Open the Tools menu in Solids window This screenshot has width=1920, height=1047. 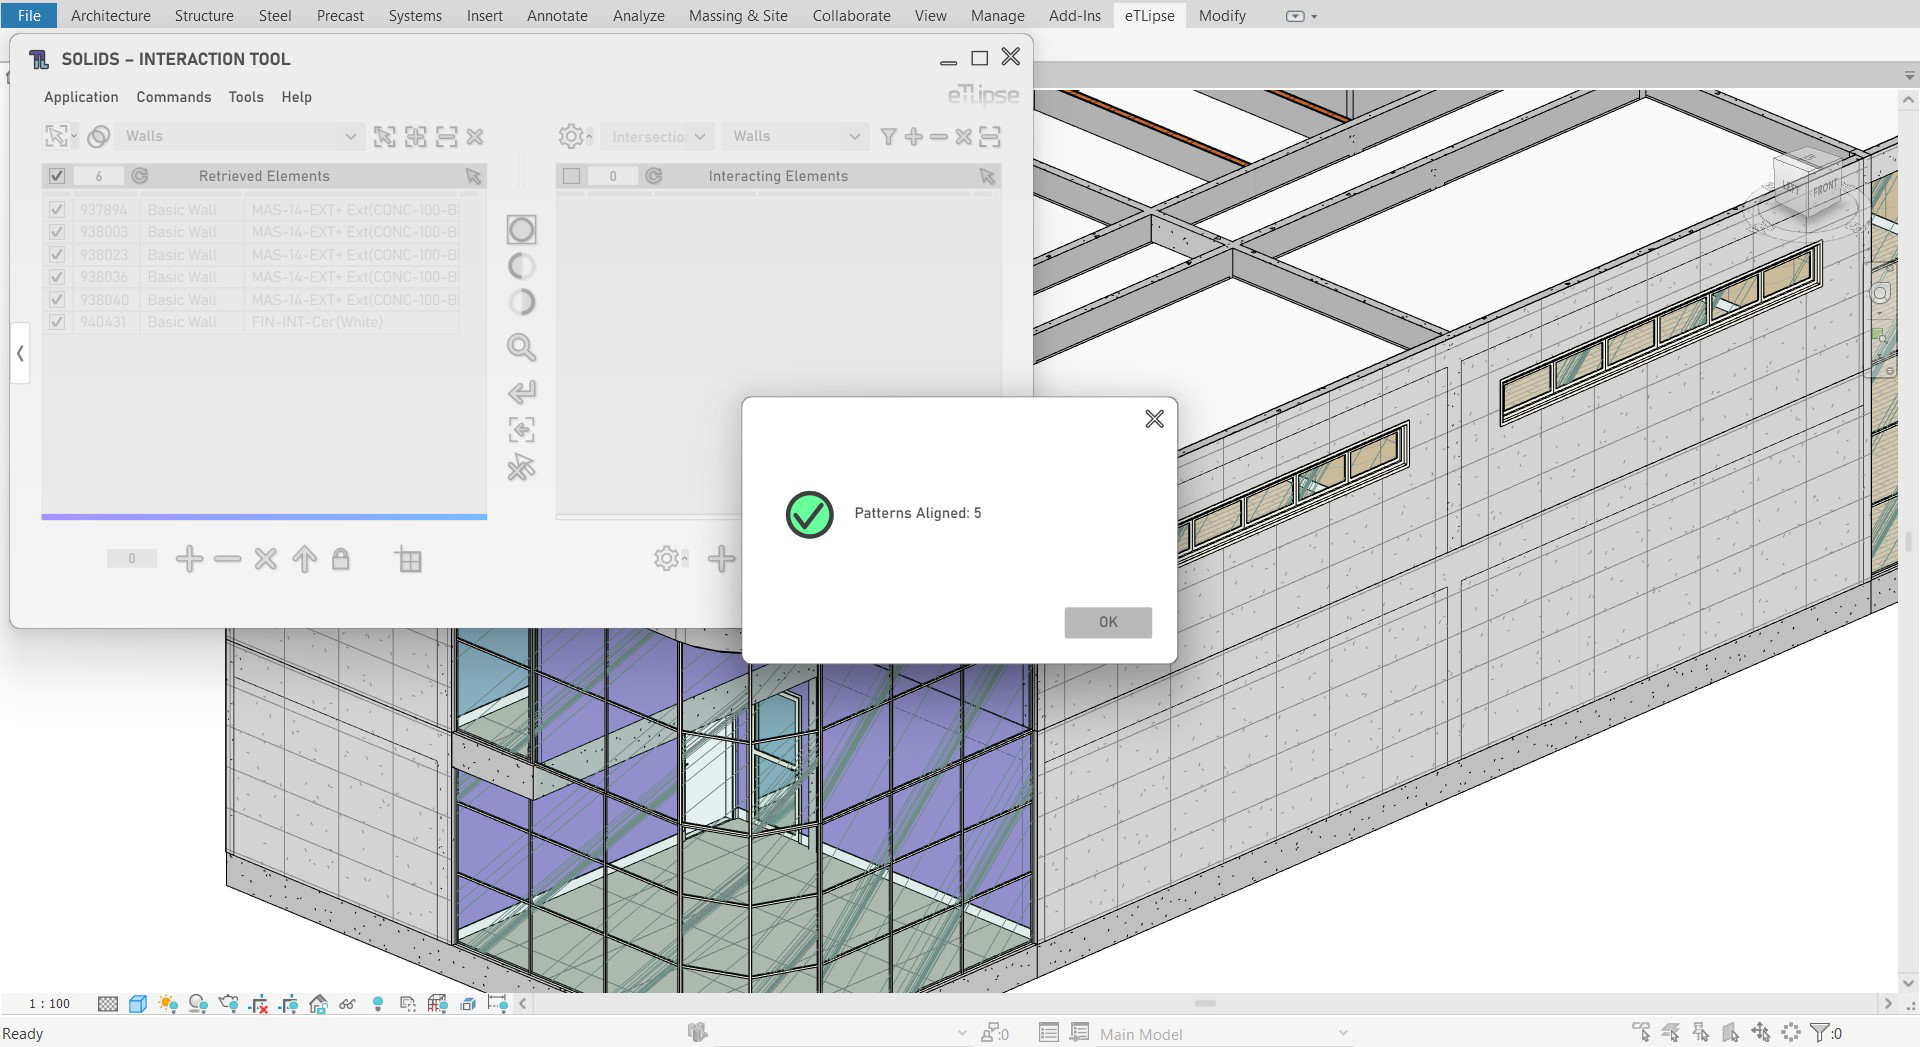[246, 97]
